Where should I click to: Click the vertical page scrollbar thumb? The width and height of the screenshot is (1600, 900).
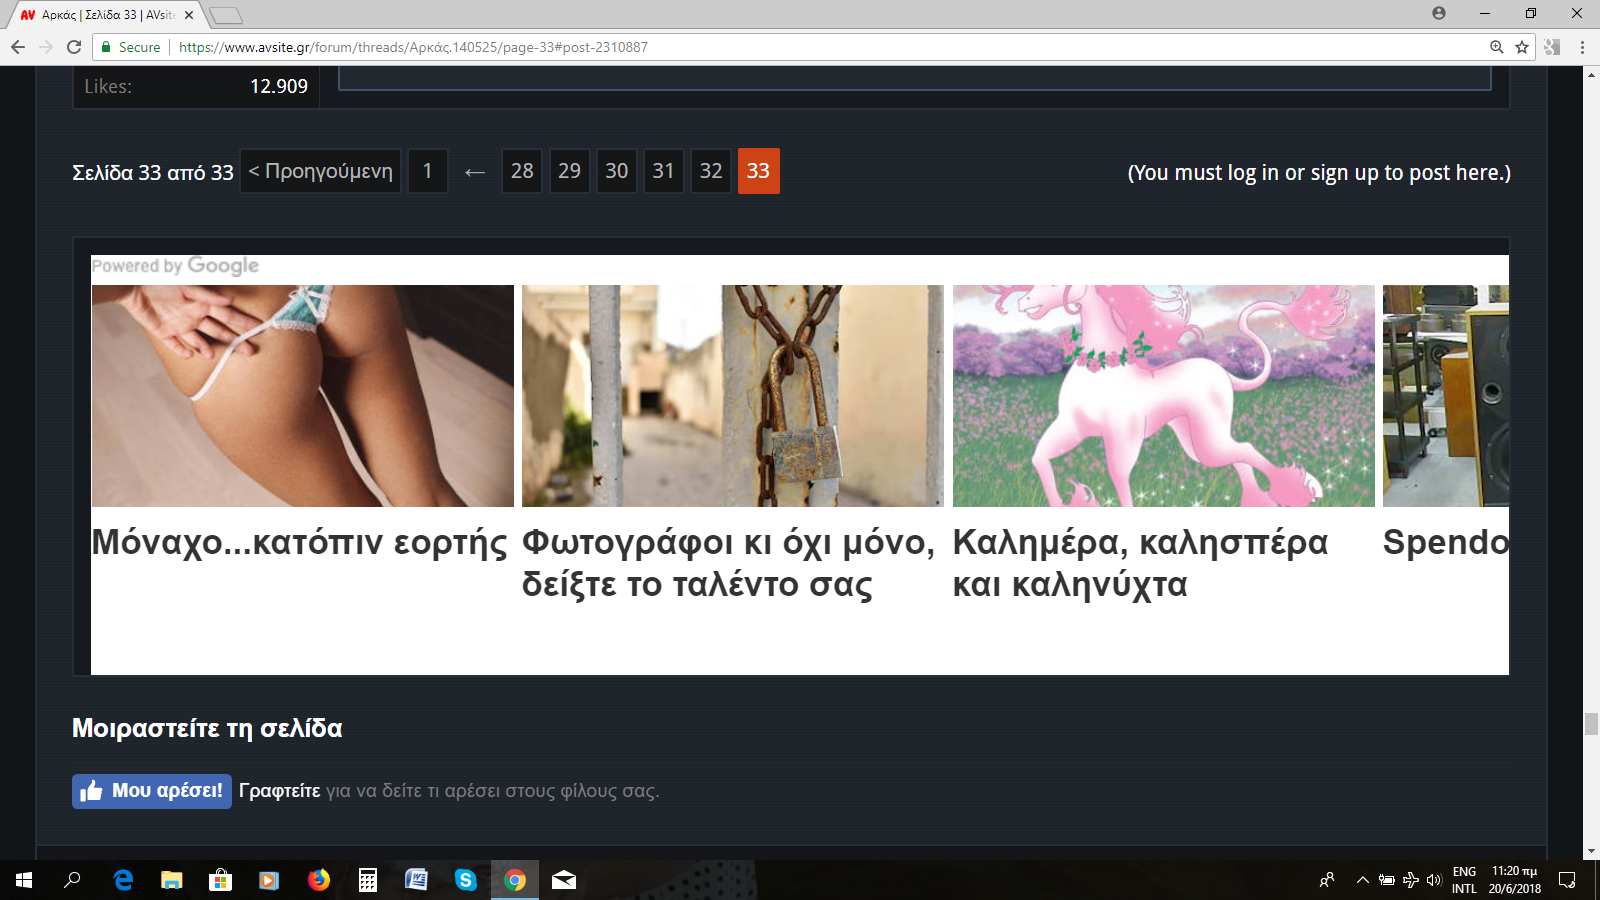coord(1591,723)
